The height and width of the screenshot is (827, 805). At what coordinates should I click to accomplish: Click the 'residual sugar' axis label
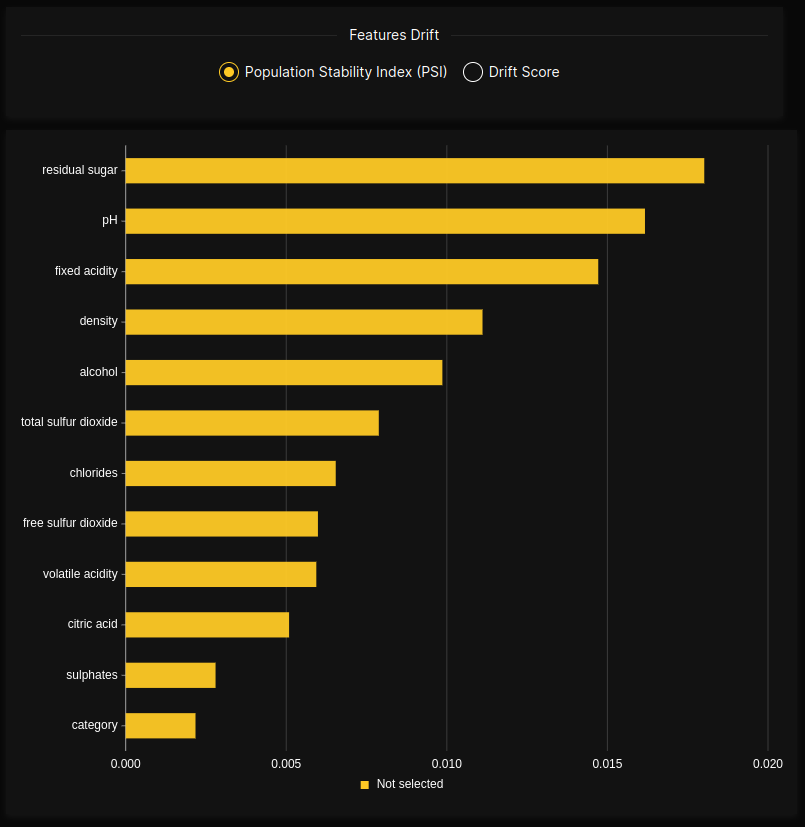coord(79,170)
